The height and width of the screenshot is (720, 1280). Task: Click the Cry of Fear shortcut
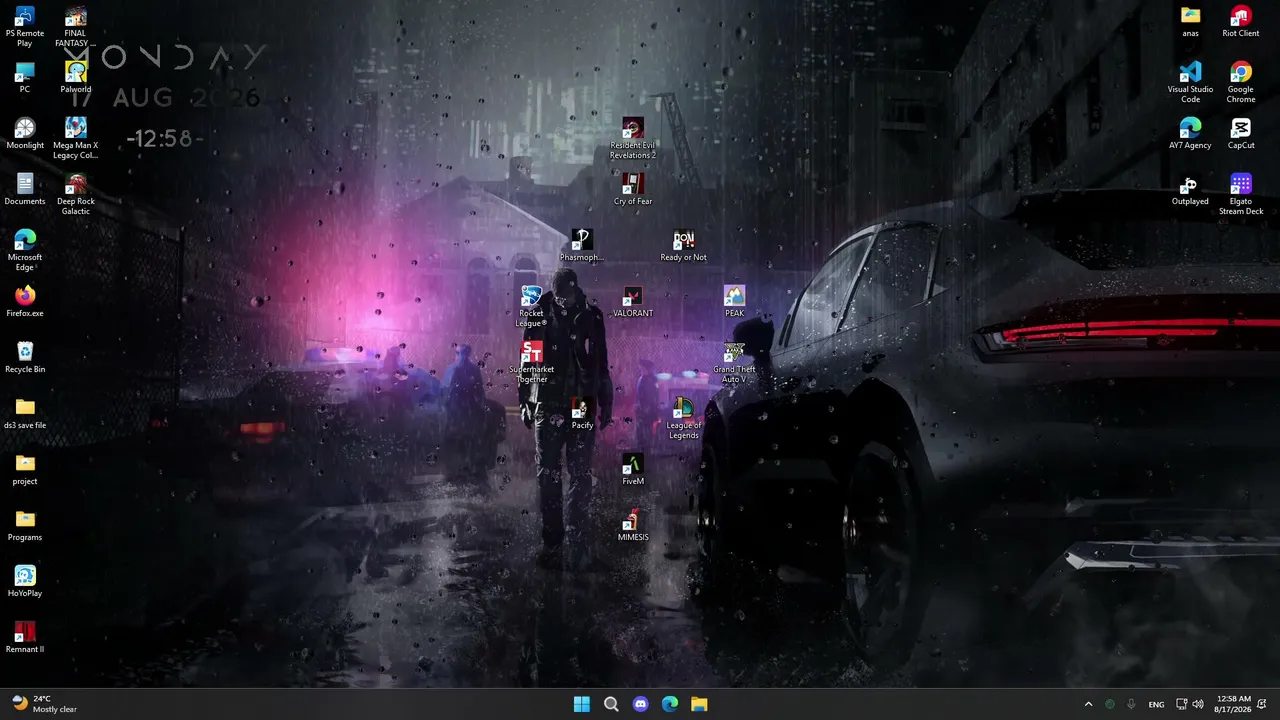click(633, 190)
